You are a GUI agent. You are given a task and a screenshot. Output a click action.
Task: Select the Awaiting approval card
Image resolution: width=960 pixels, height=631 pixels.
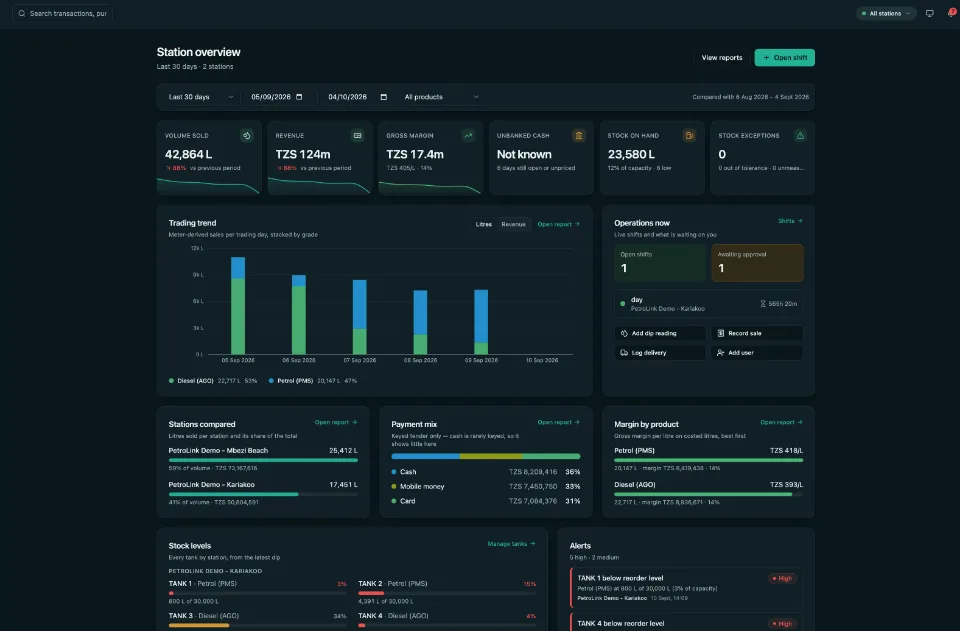click(x=757, y=263)
